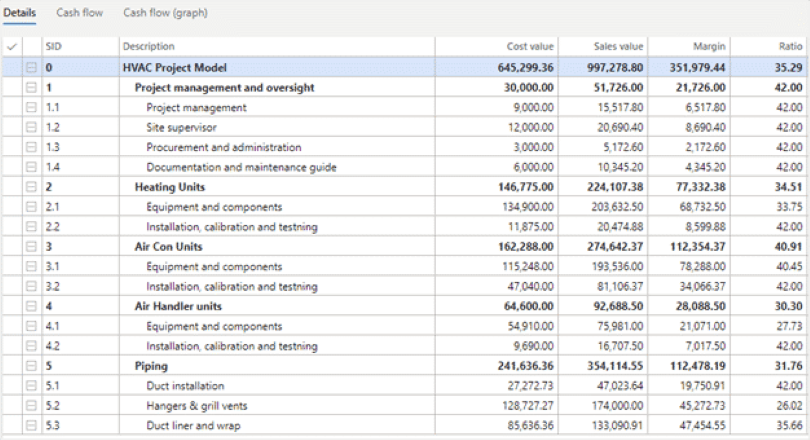Collapse the Project management and oversight group
This screenshot has width=810, height=440.
click(31, 88)
